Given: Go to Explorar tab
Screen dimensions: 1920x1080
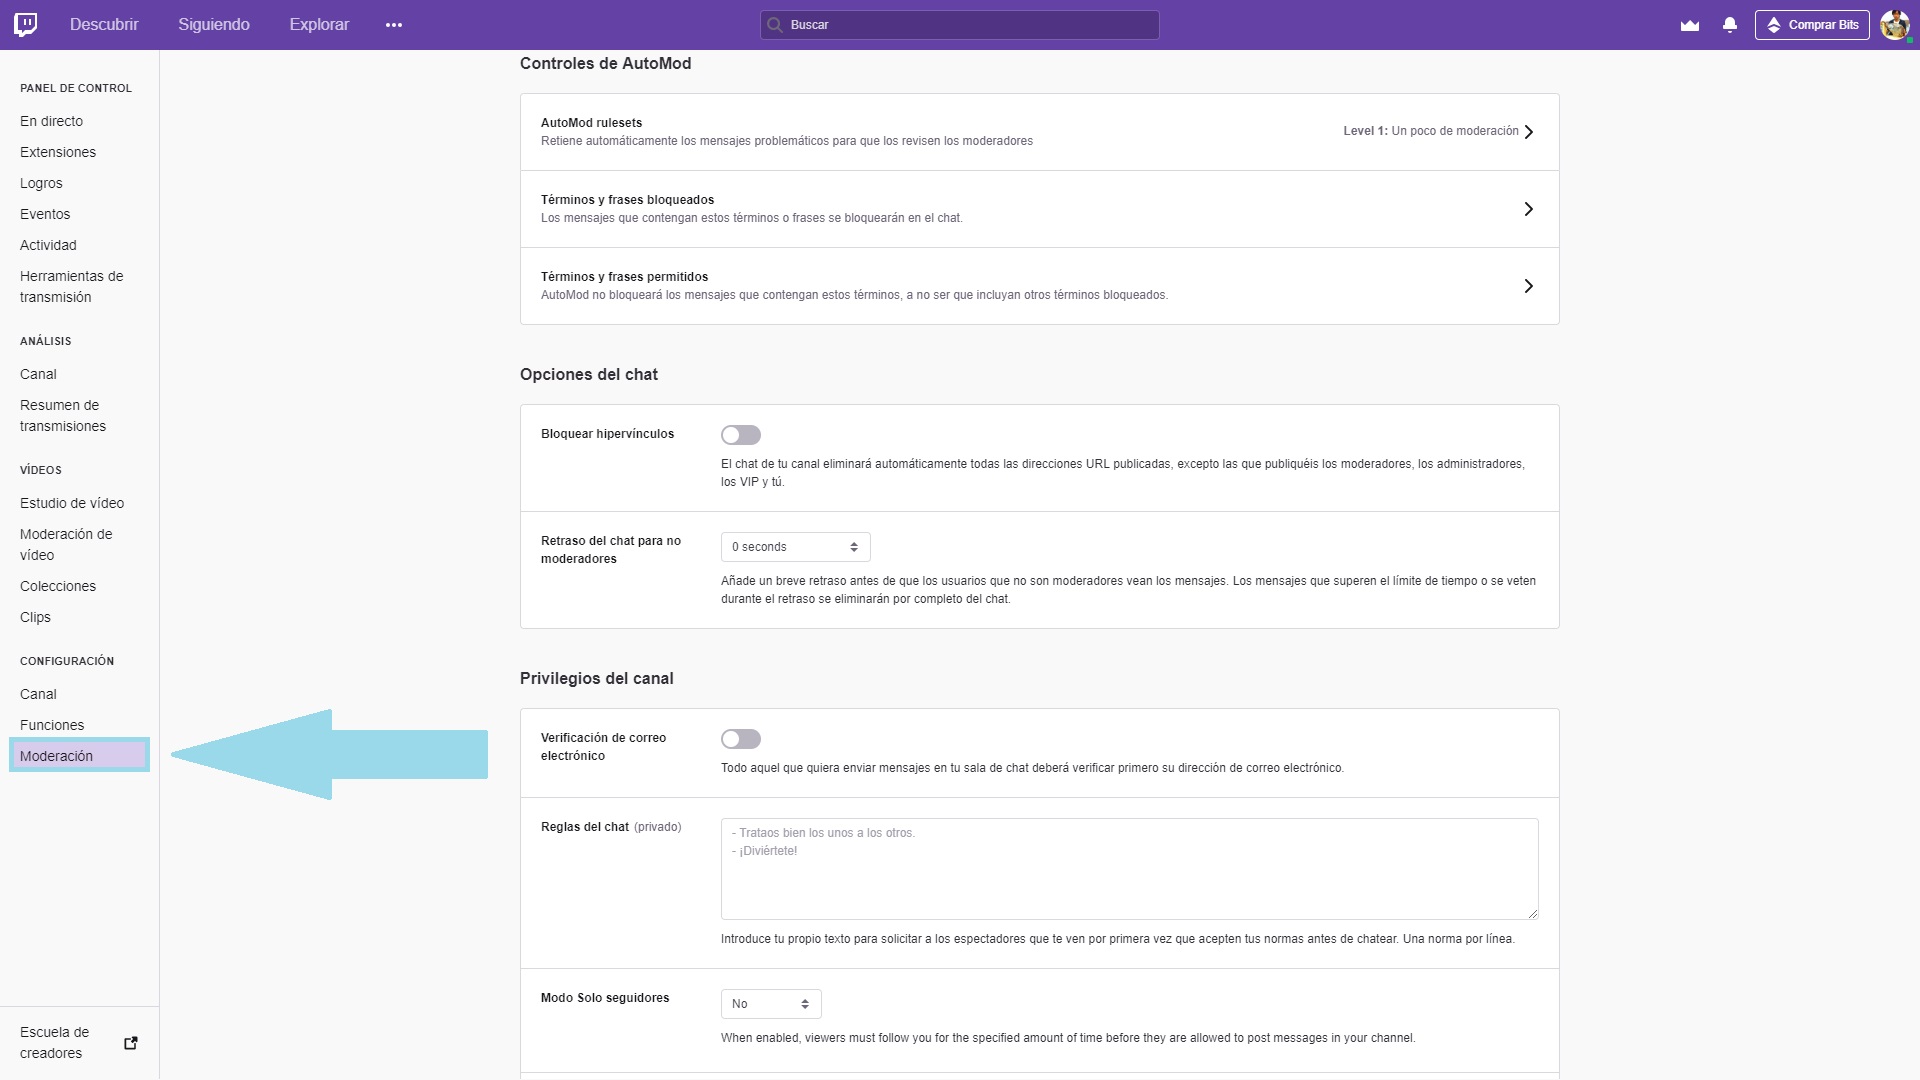Looking at the screenshot, I should pos(319,25).
